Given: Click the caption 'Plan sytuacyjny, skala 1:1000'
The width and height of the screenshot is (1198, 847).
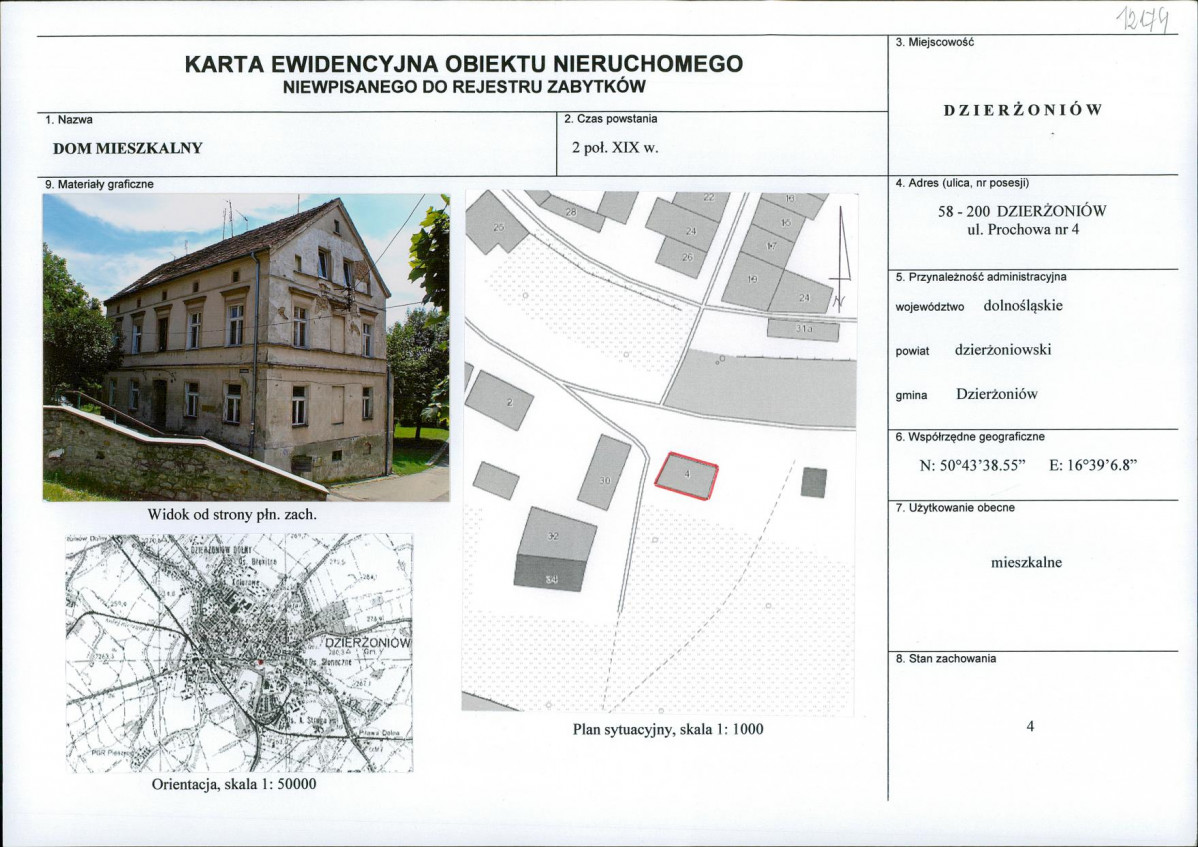Looking at the screenshot, I should tap(669, 731).
